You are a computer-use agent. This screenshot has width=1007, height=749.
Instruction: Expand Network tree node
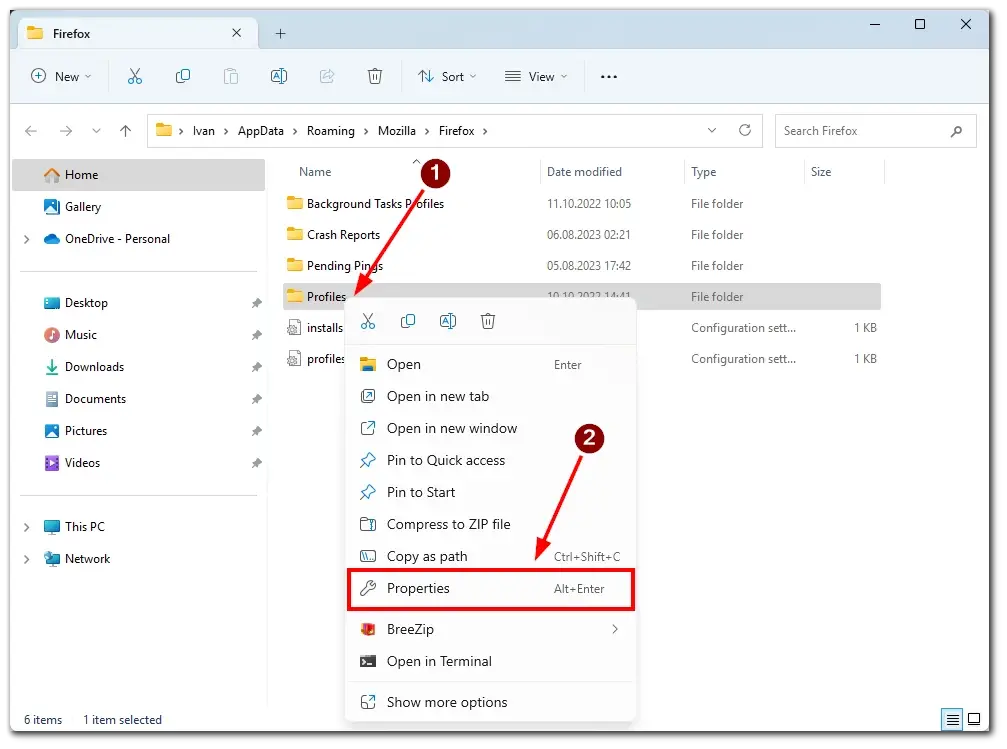[x=26, y=559]
